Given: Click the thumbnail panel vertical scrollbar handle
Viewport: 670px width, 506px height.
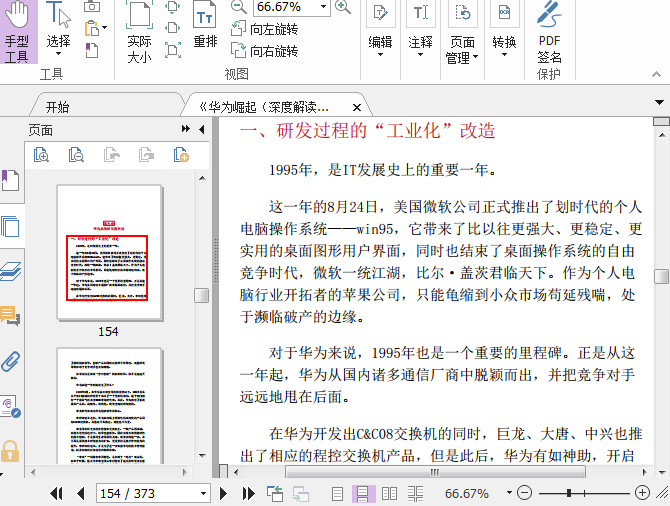Looking at the screenshot, I should (x=202, y=295).
